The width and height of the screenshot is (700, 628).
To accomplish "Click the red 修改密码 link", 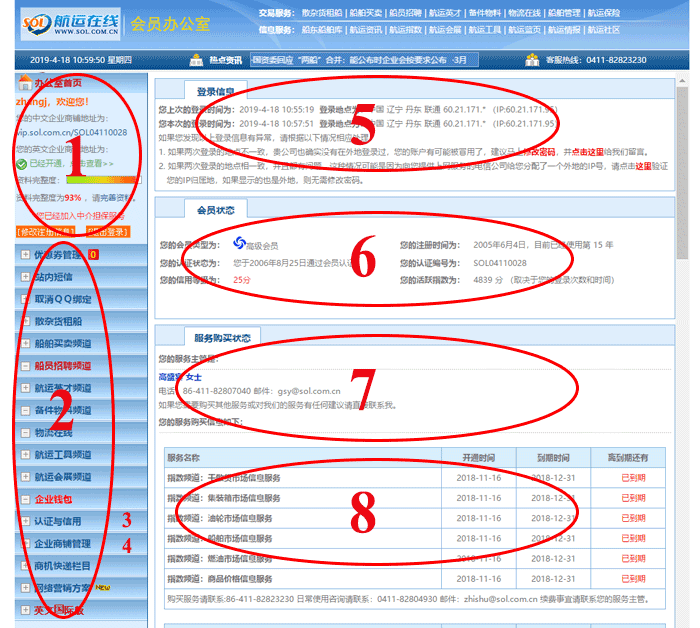I will click(539, 152).
